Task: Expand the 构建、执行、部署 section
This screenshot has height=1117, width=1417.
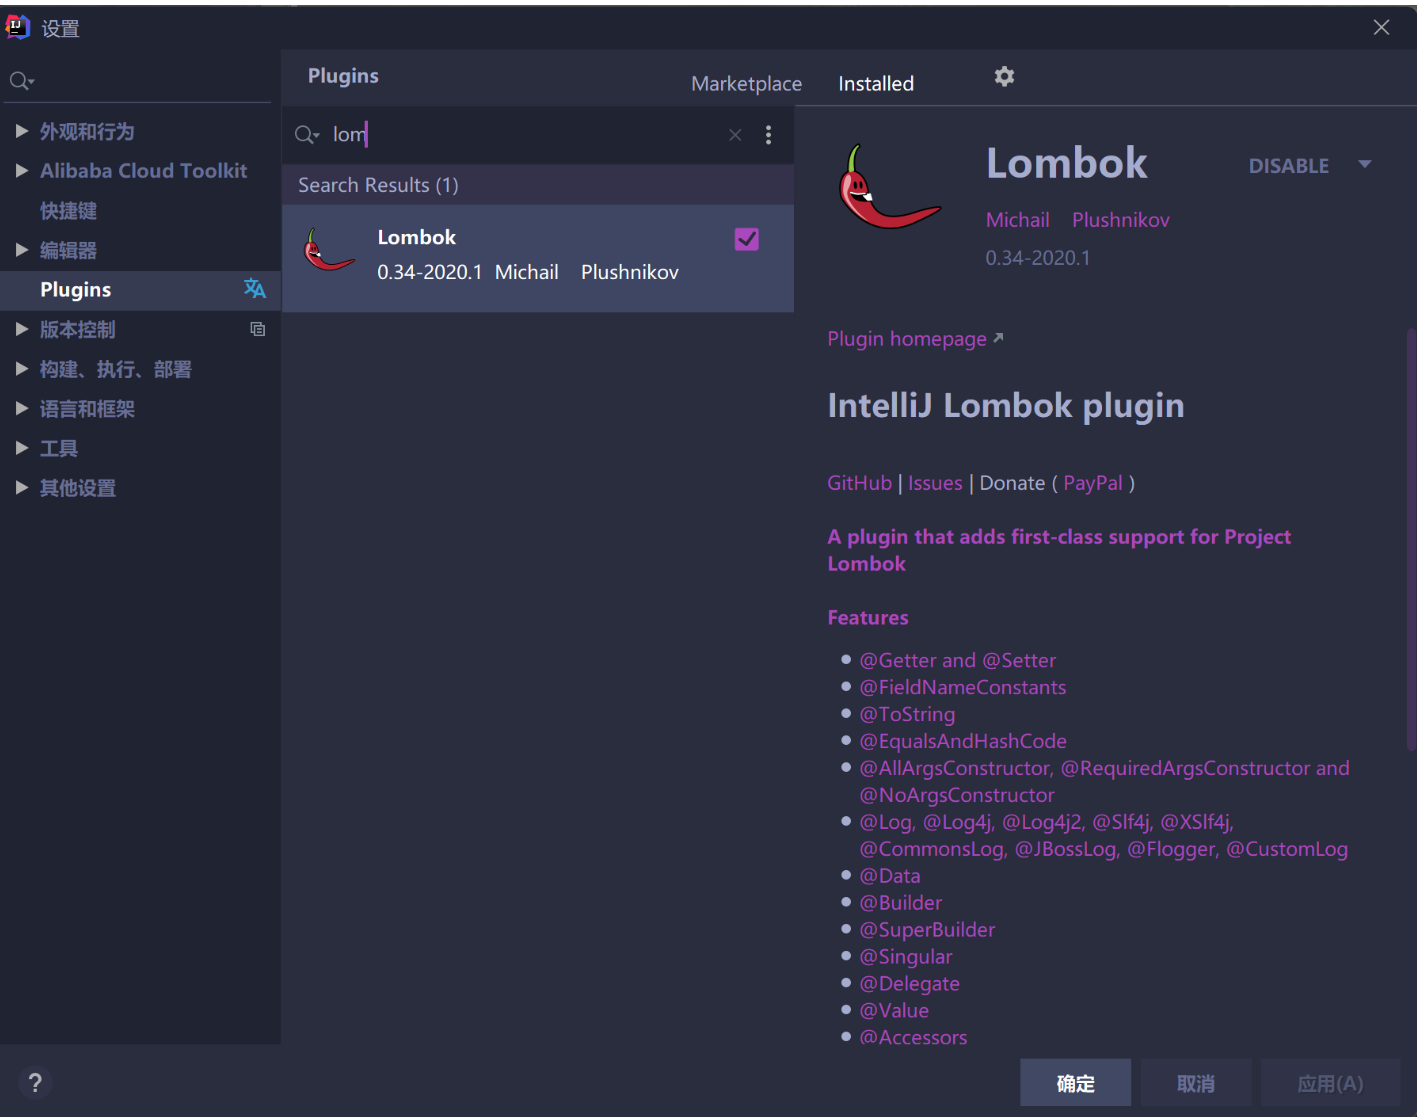Action: pos(22,369)
